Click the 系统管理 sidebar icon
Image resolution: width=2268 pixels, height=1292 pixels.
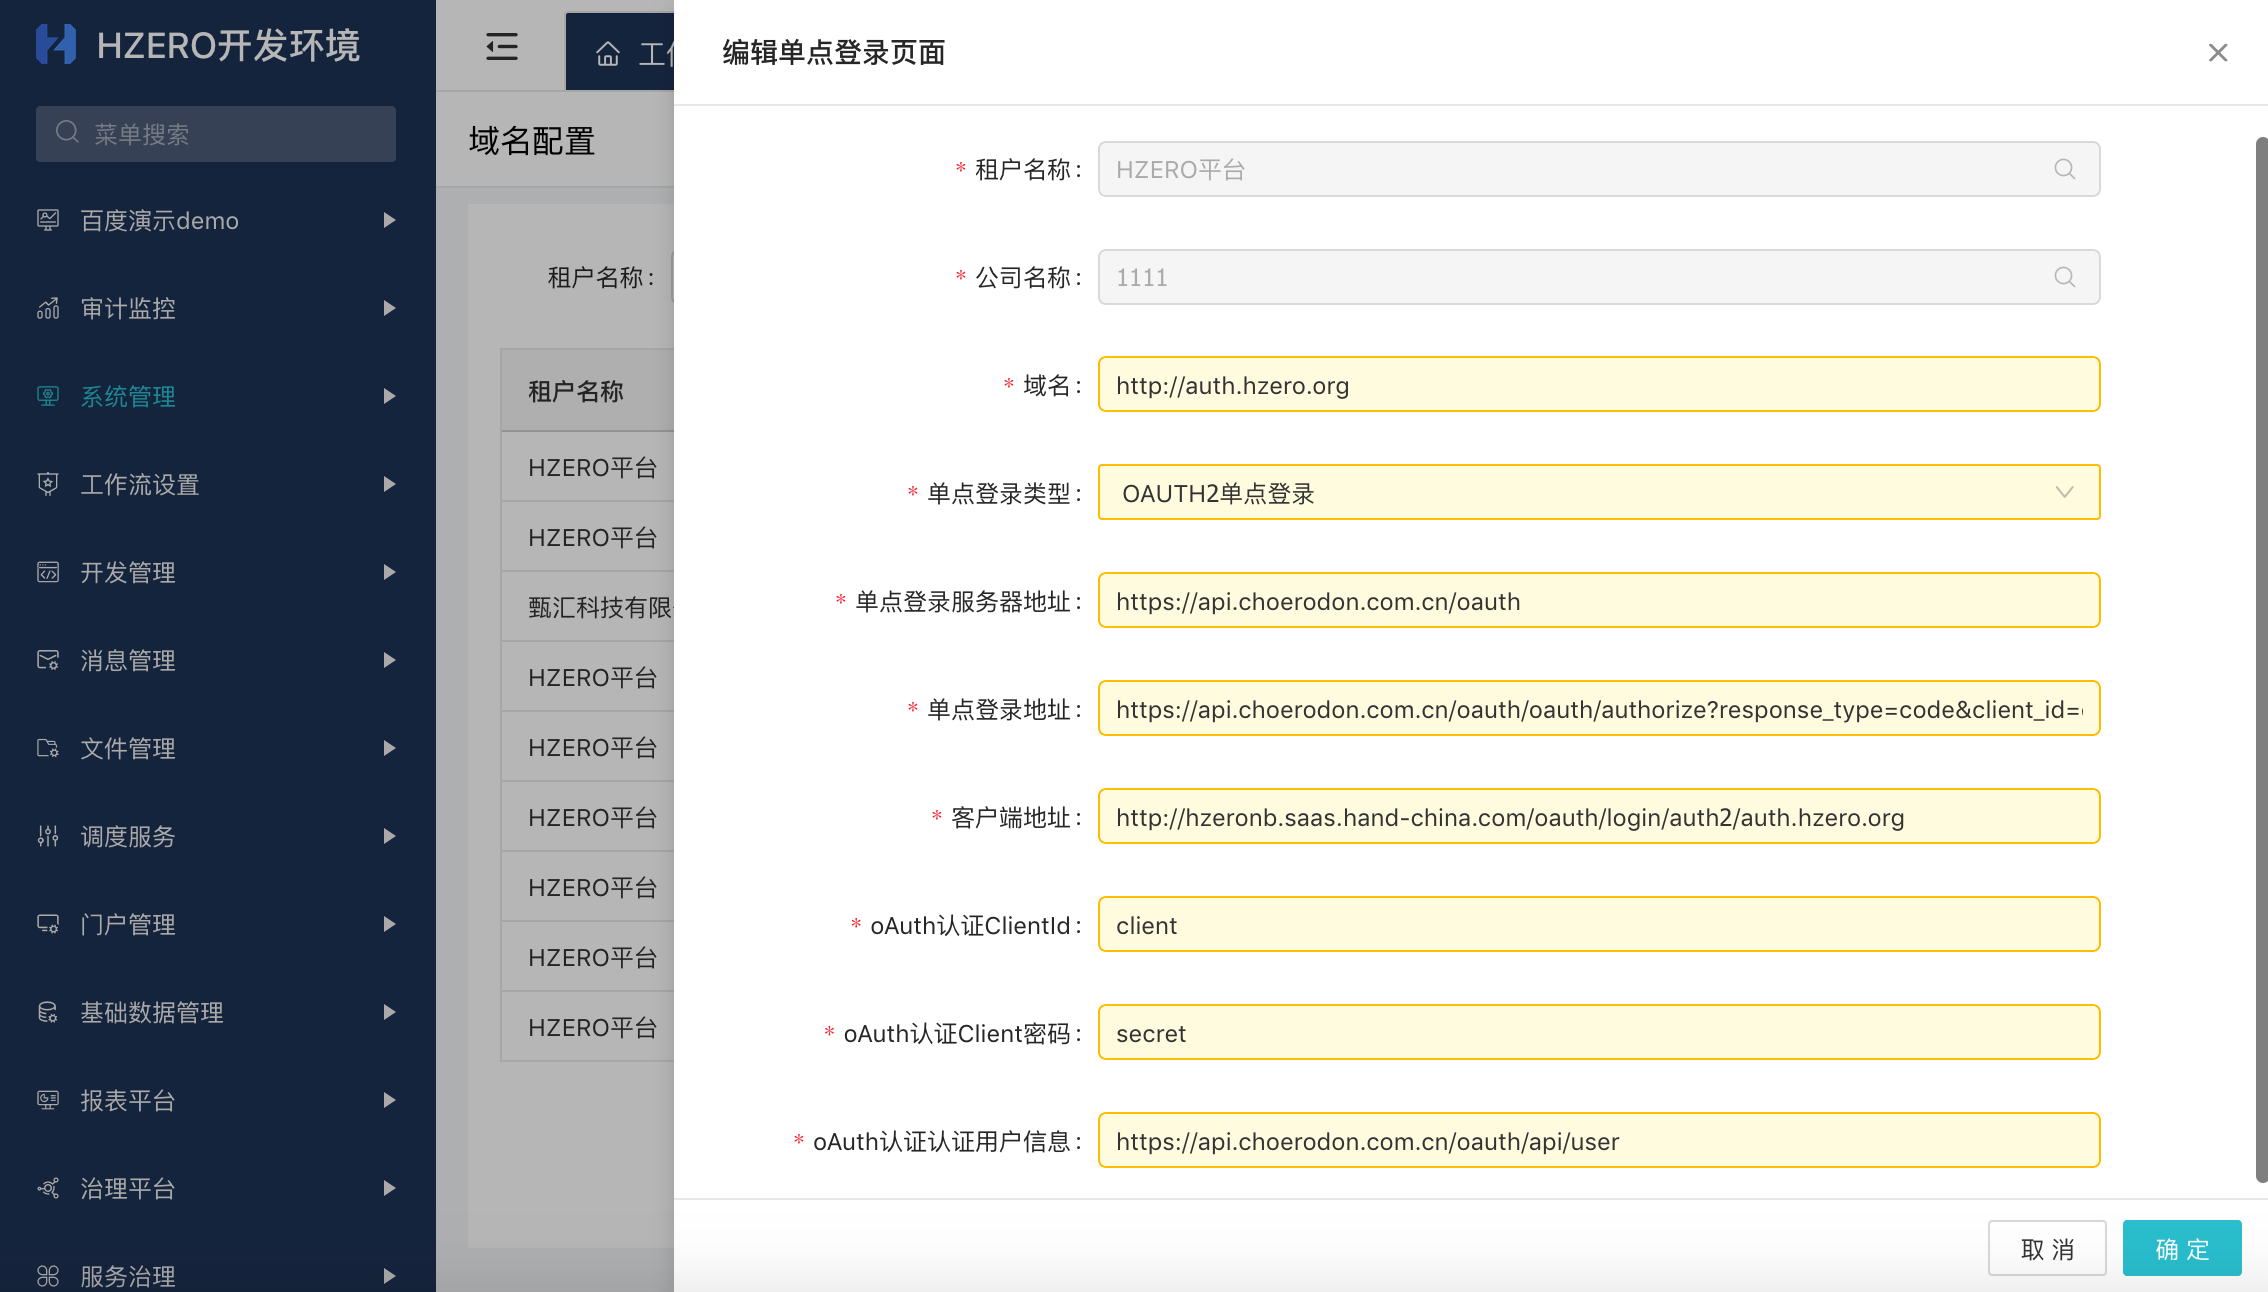(47, 396)
